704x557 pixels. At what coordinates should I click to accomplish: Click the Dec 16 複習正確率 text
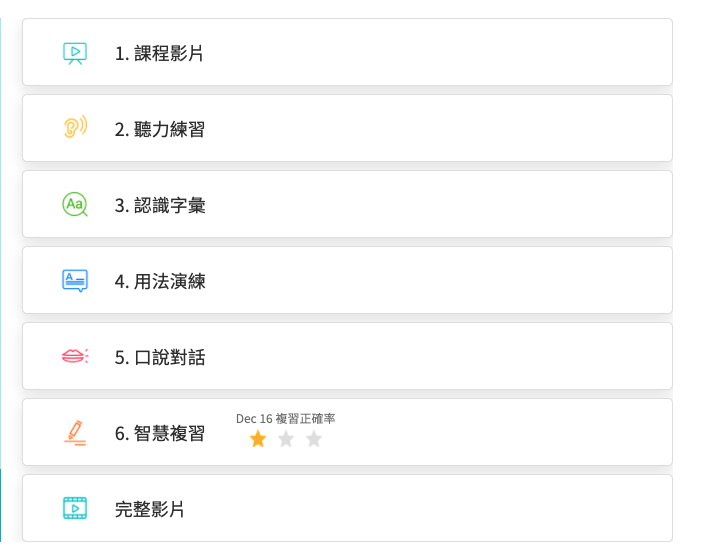tap(285, 418)
